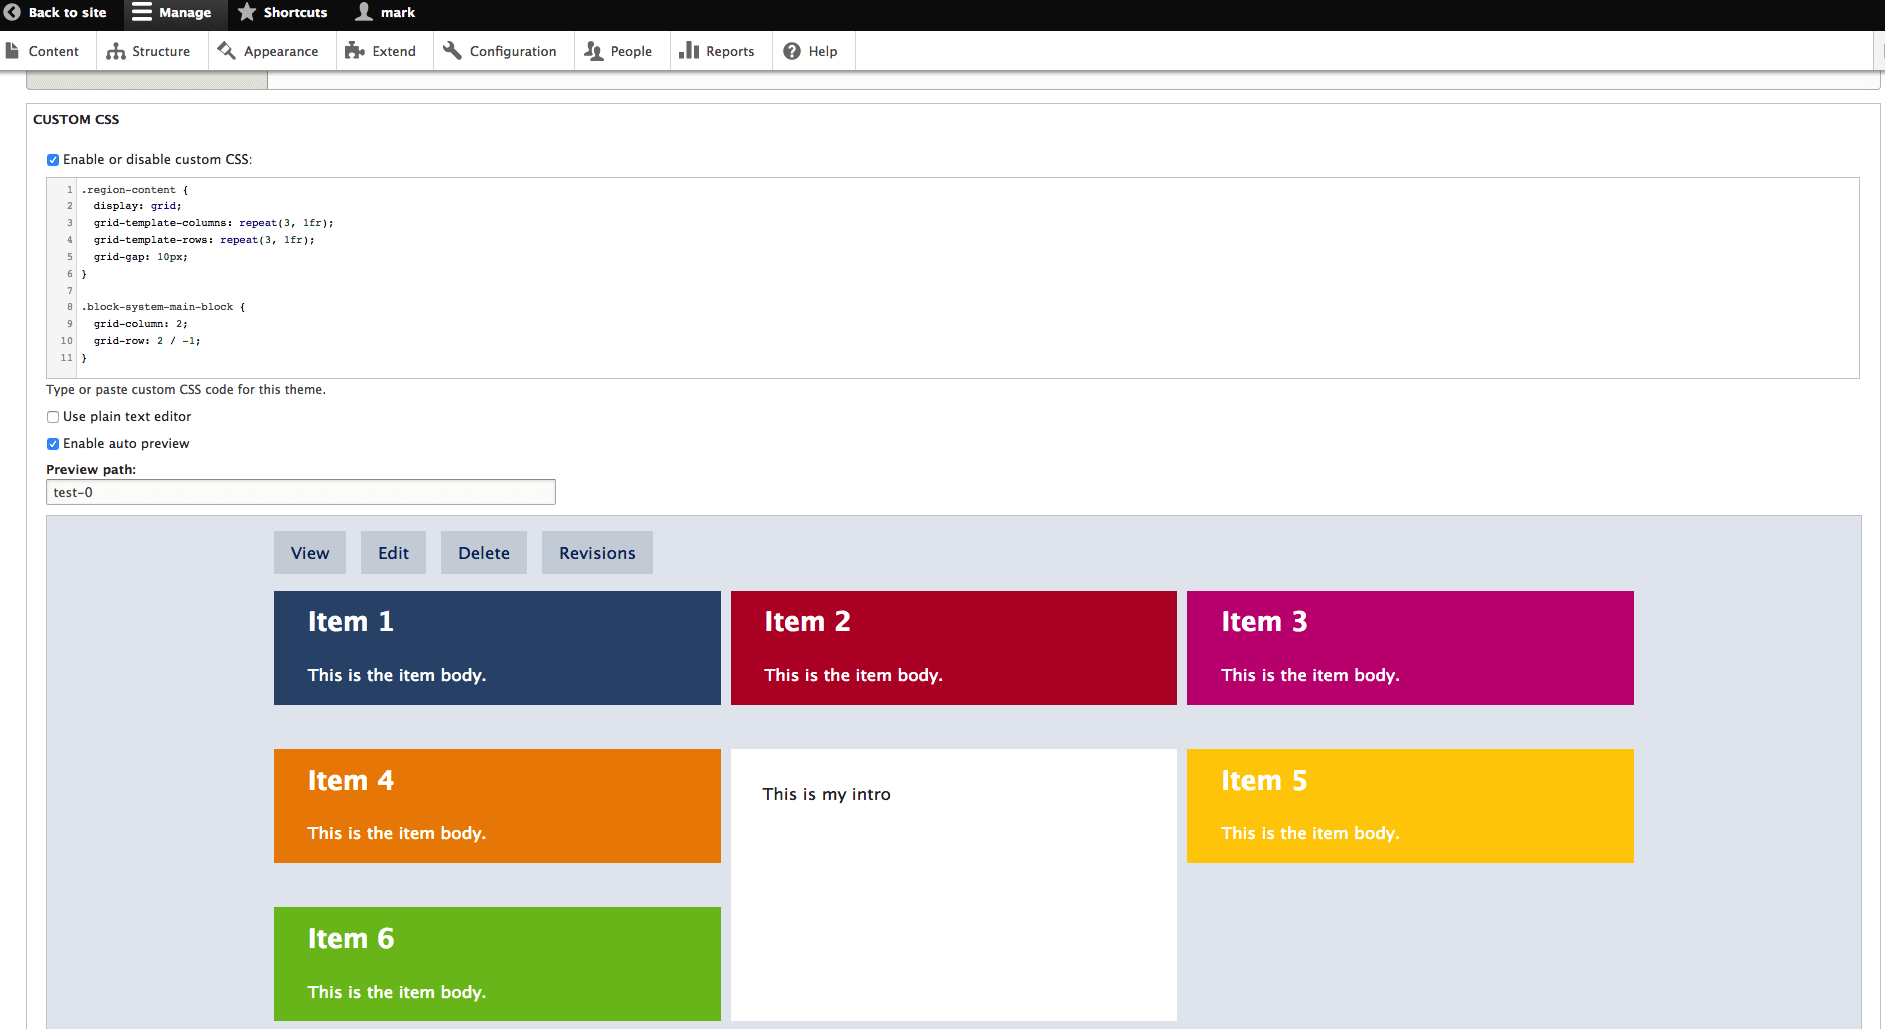Click the Delete tab in preview
The image size is (1885, 1029).
coord(484,553)
